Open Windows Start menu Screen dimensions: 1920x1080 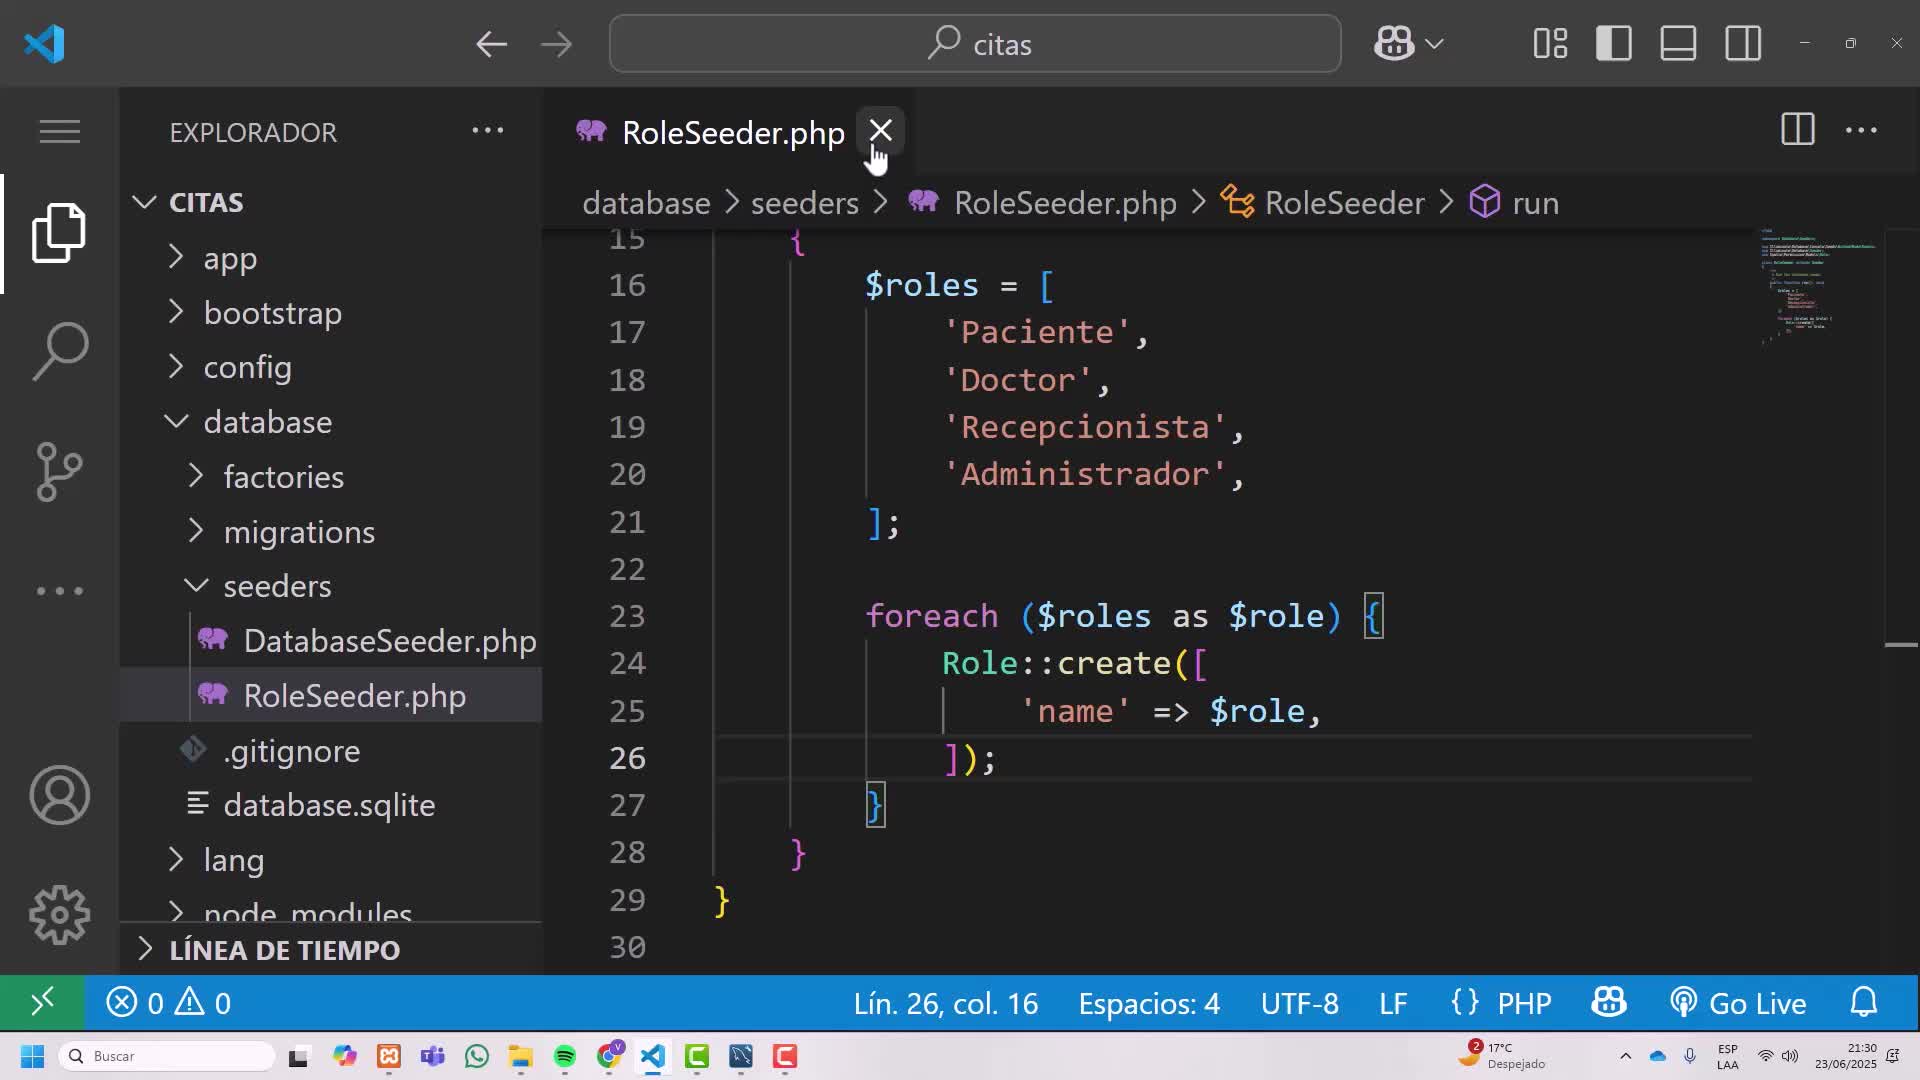(x=32, y=1056)
